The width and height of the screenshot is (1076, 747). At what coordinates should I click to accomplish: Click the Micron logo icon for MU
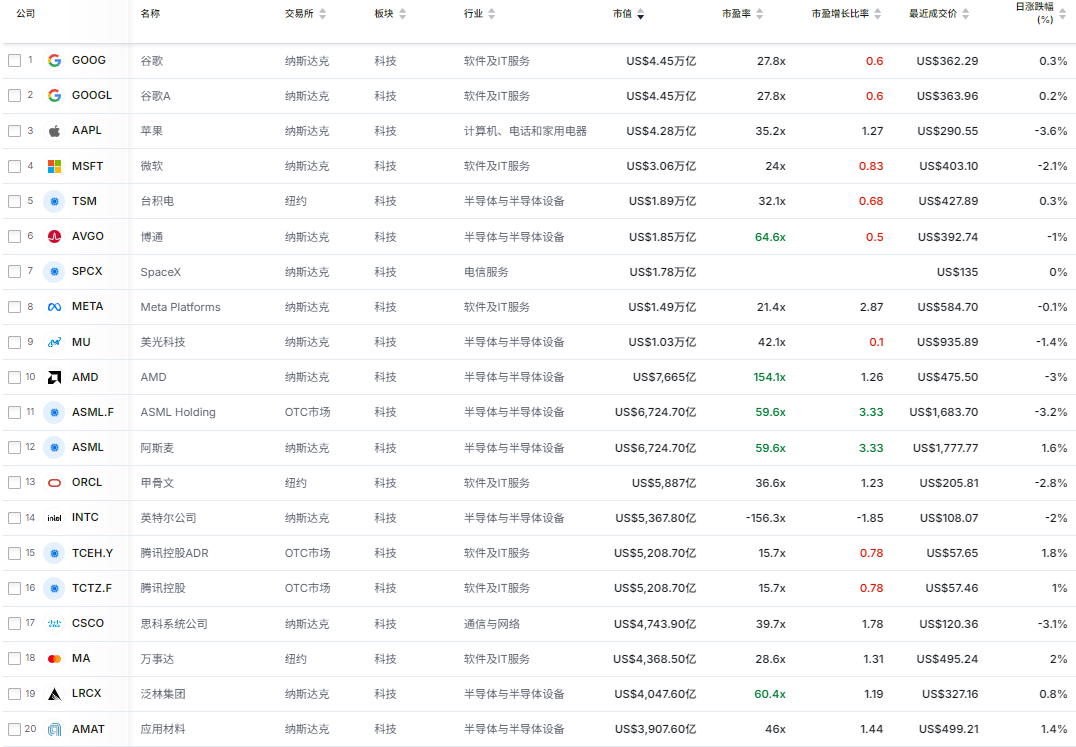54,342
